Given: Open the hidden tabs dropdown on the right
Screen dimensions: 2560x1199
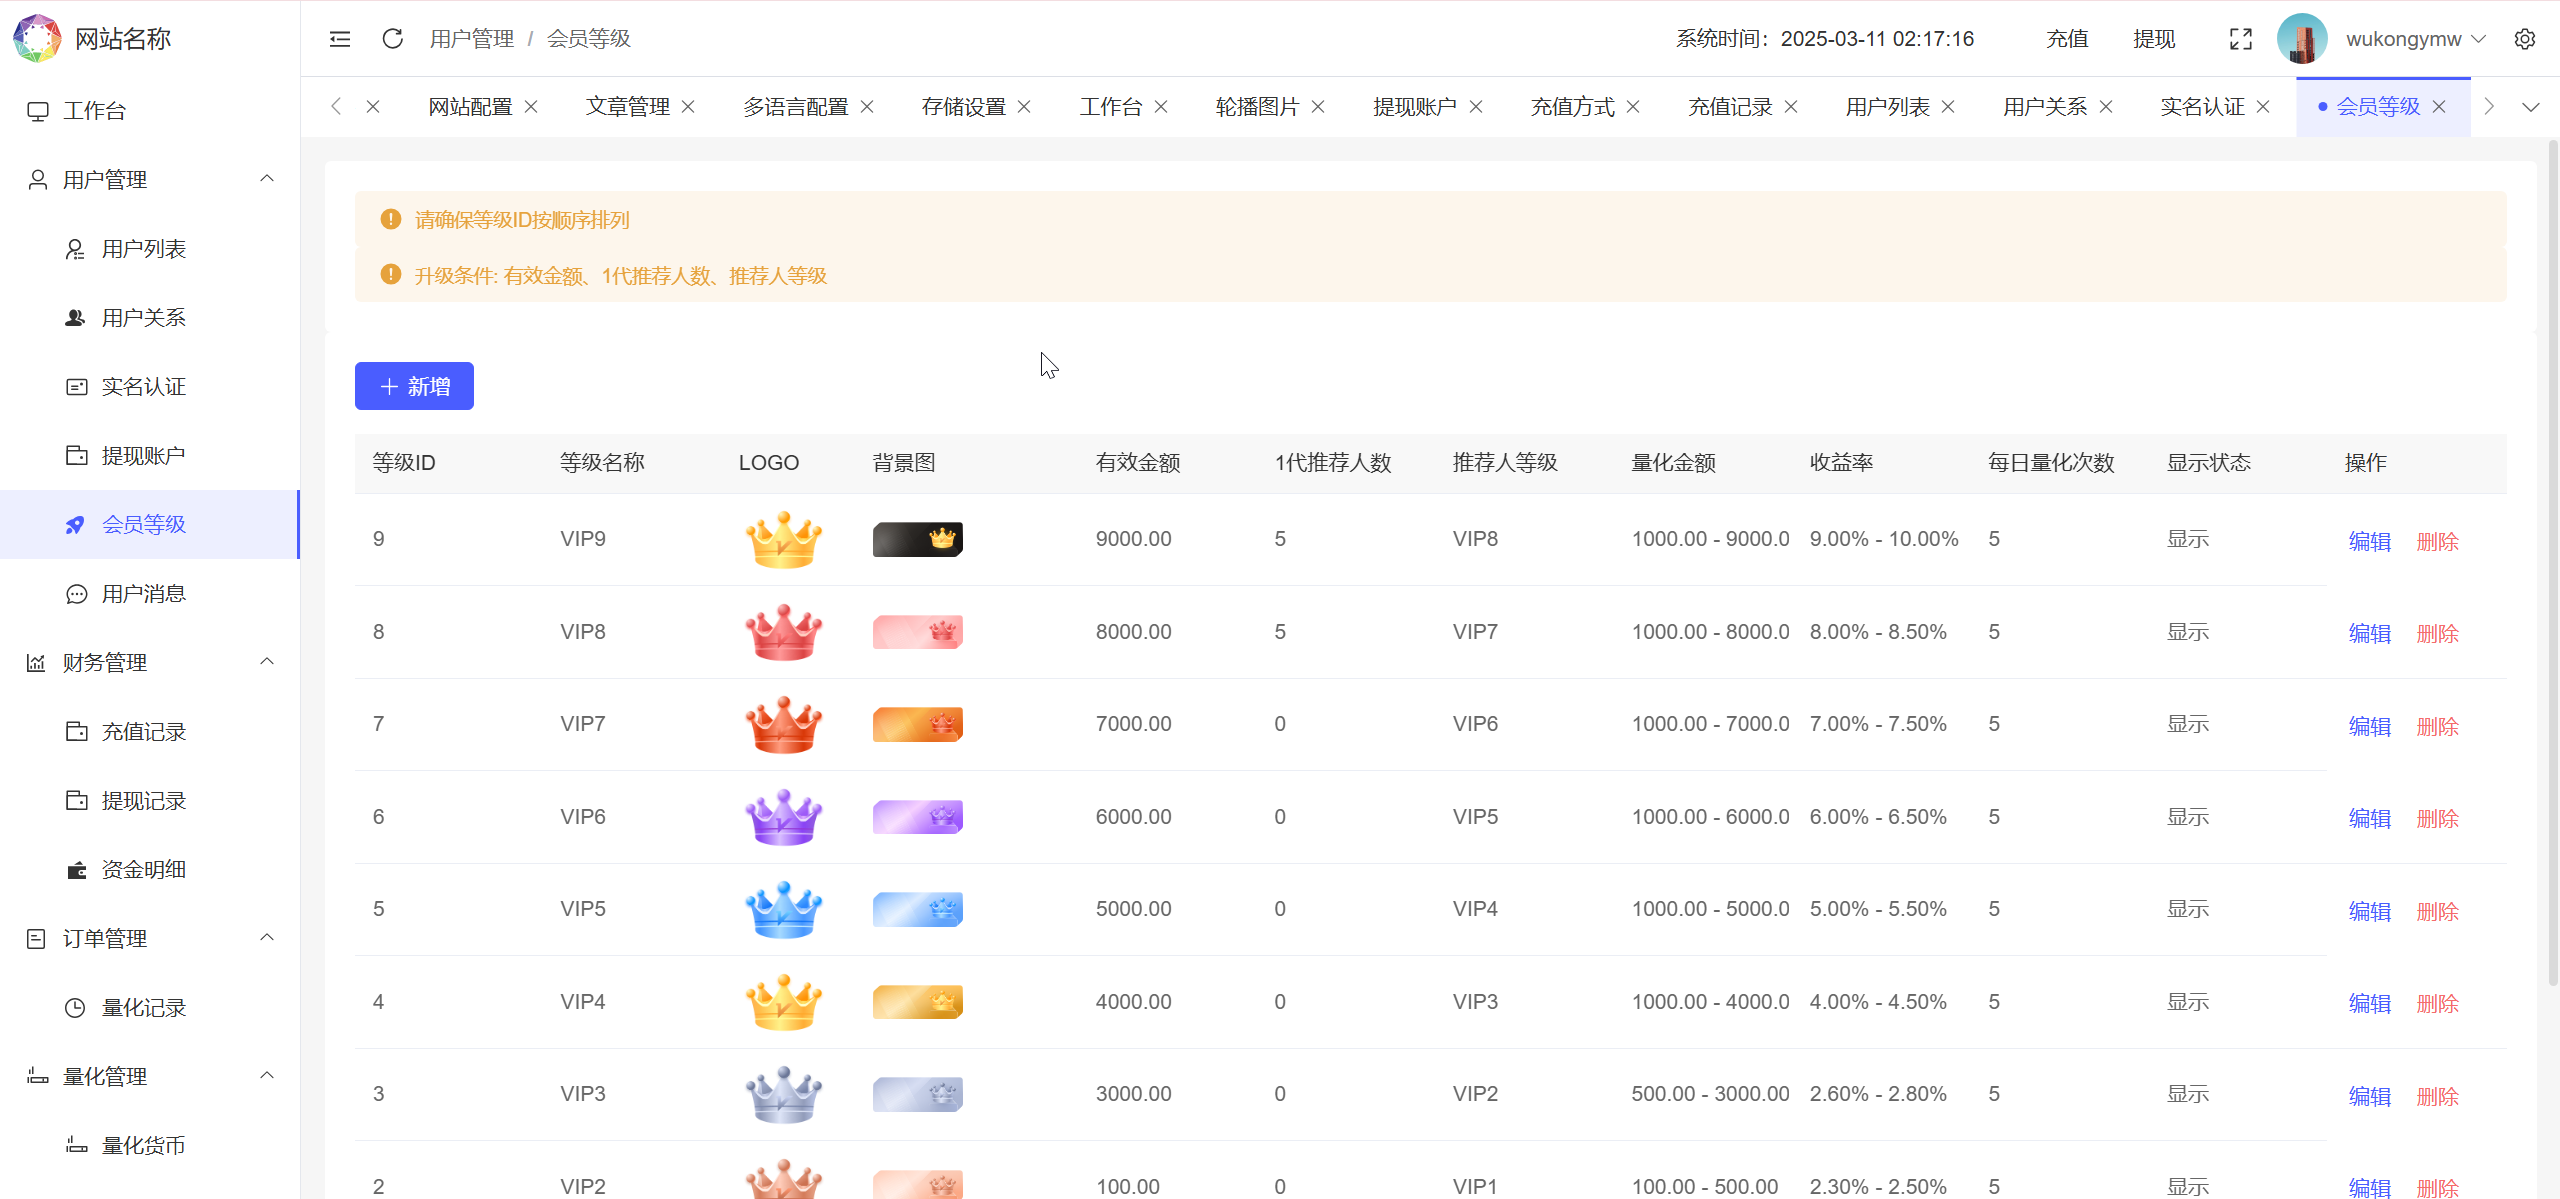Looking at the screenshot, I should (2532, 106).
